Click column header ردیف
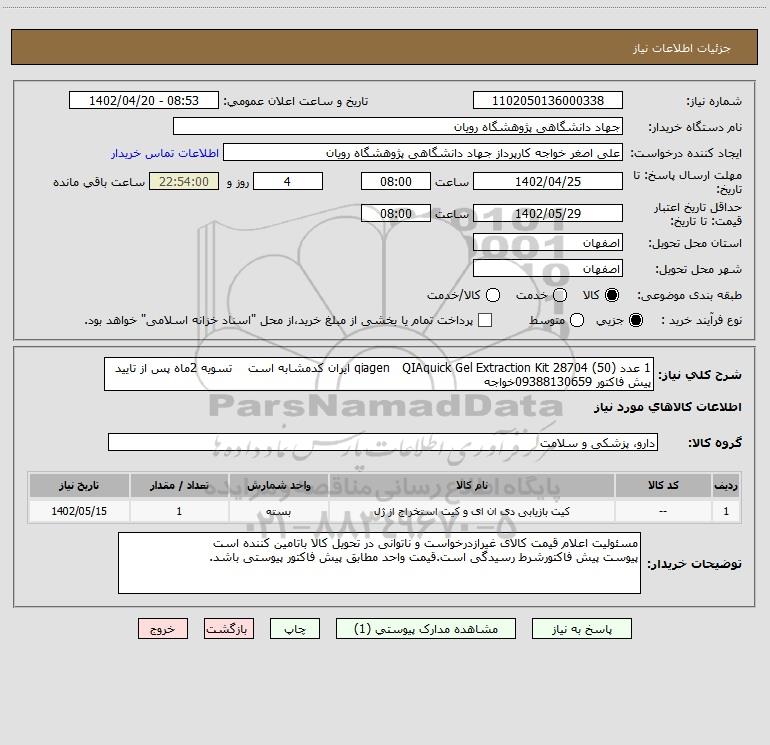The image size is (770, 745). (x=726, y=486)
